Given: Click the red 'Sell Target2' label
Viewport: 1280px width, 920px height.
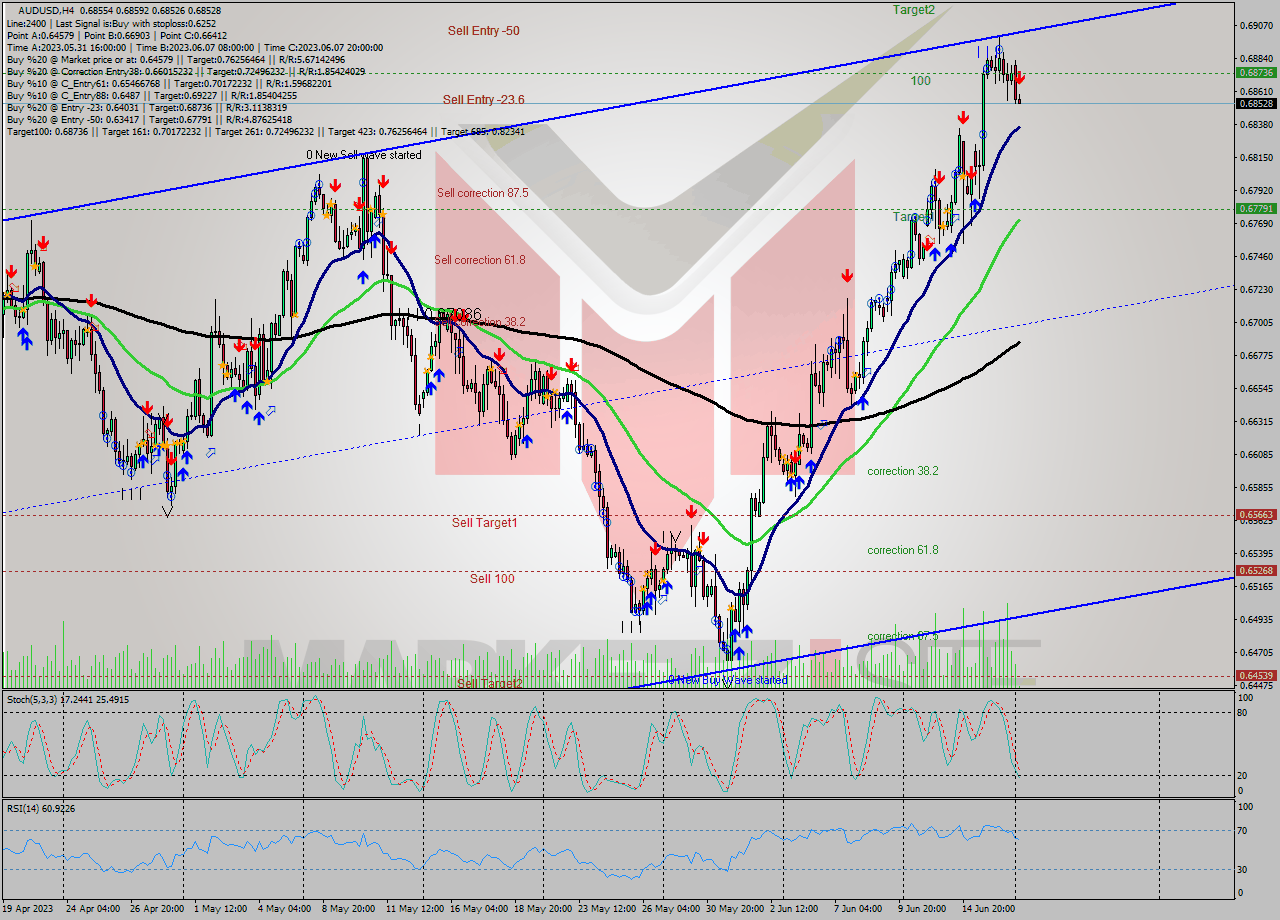Looking at the screenshot, I should pos(489,683).
